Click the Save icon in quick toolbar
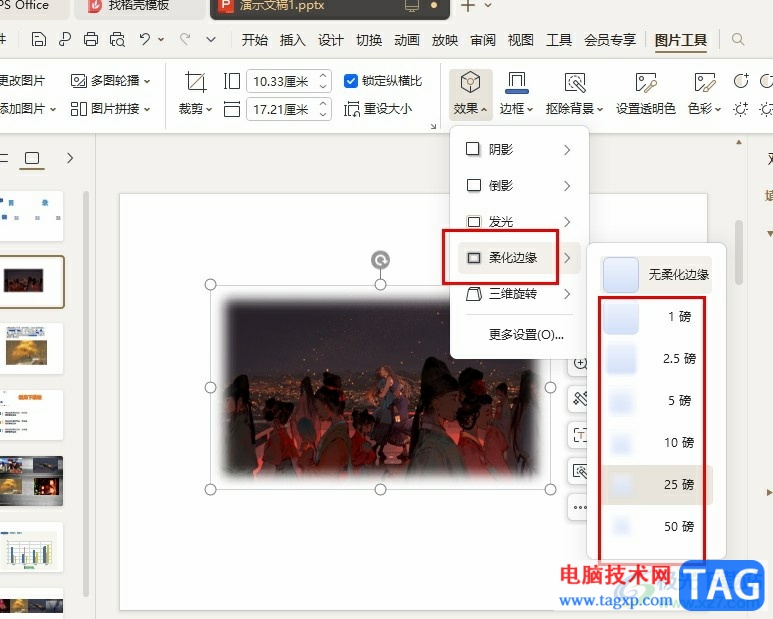 pos(38,39)
